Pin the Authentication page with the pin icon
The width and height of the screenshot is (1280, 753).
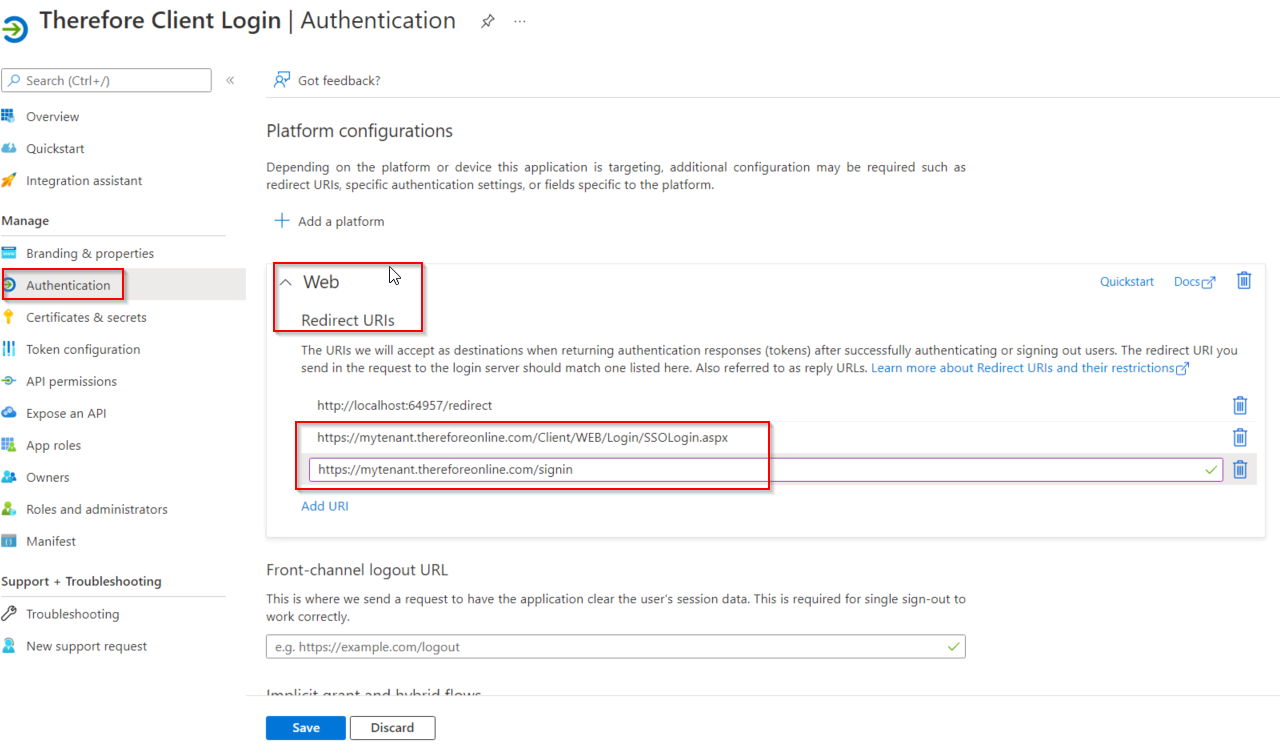point(487,21)
